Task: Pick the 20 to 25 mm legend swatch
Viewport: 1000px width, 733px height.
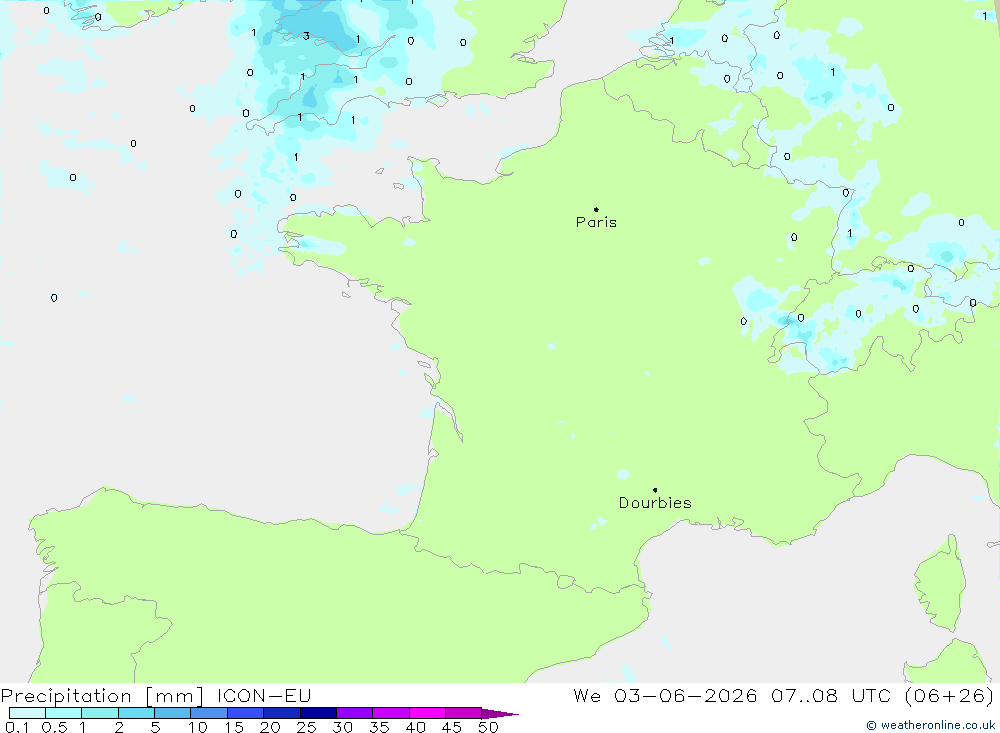Action: point(282,713)
